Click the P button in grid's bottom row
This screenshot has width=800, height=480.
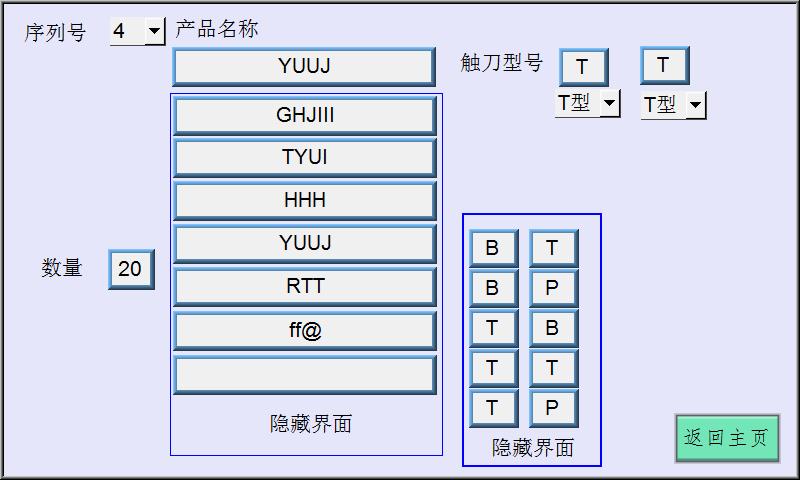(x=552, y=408)
